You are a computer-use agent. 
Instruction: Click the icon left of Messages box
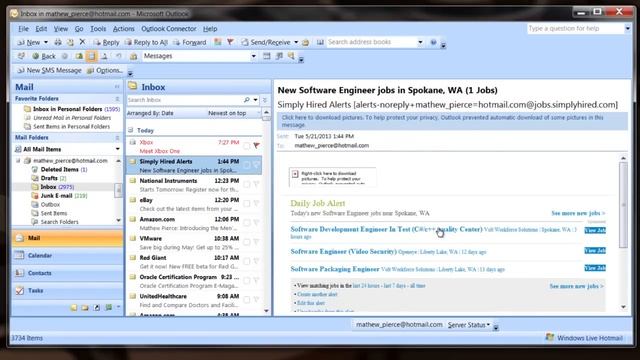pos(133,56)
